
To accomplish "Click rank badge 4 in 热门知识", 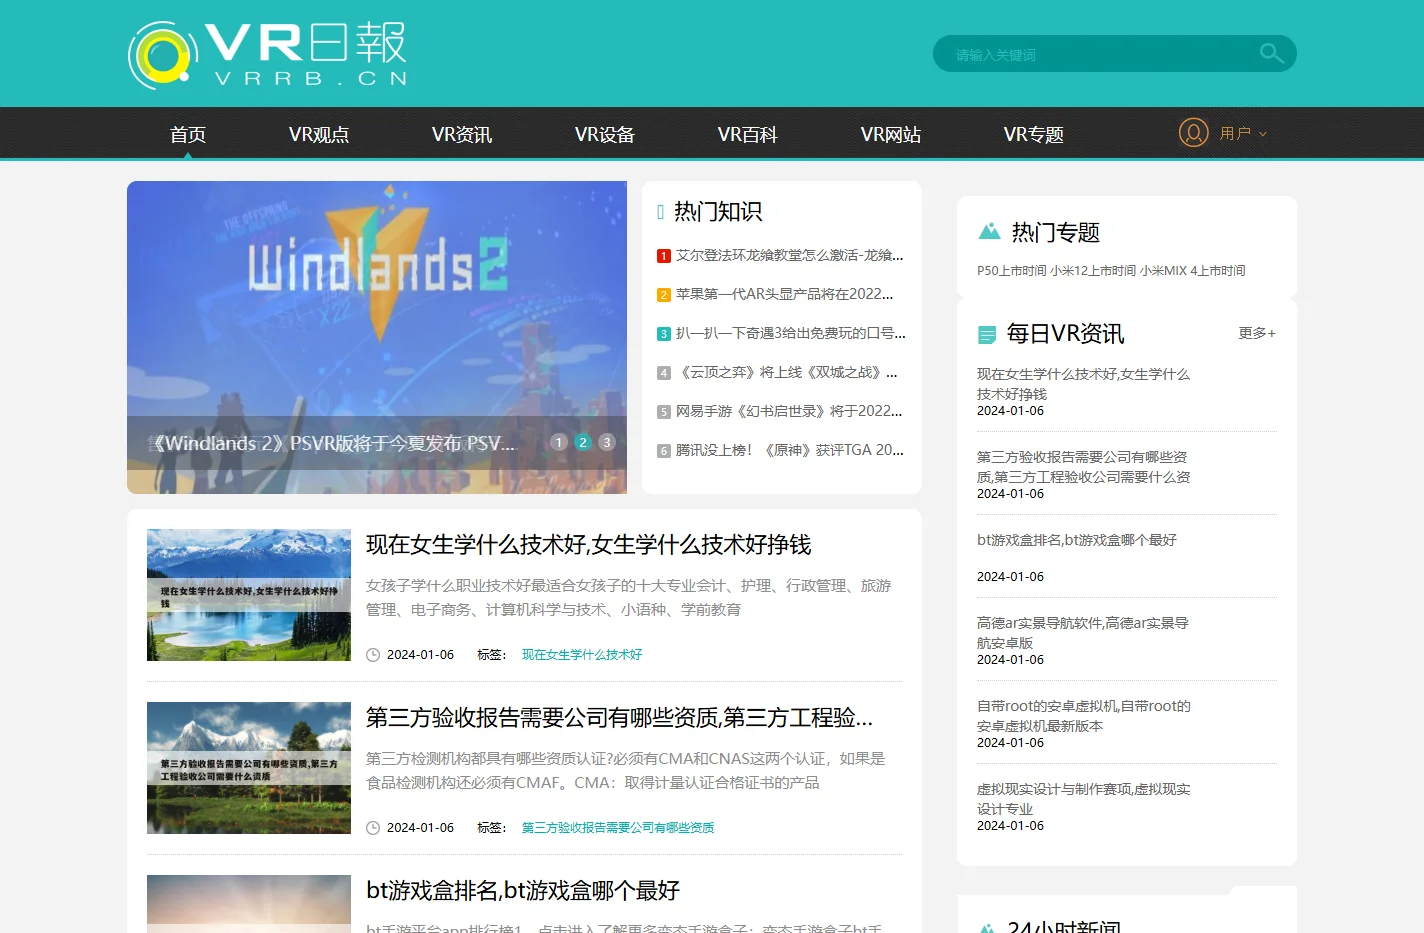I will pos(663,373).
